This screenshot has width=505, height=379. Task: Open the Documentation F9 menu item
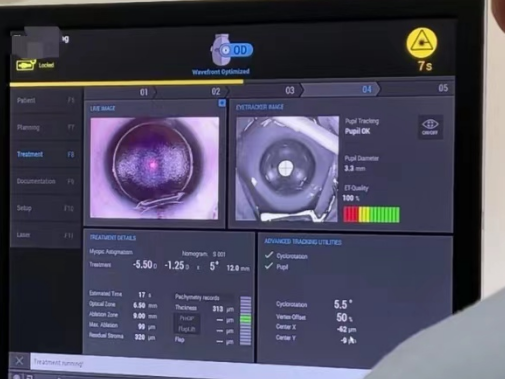pos(46,181)
